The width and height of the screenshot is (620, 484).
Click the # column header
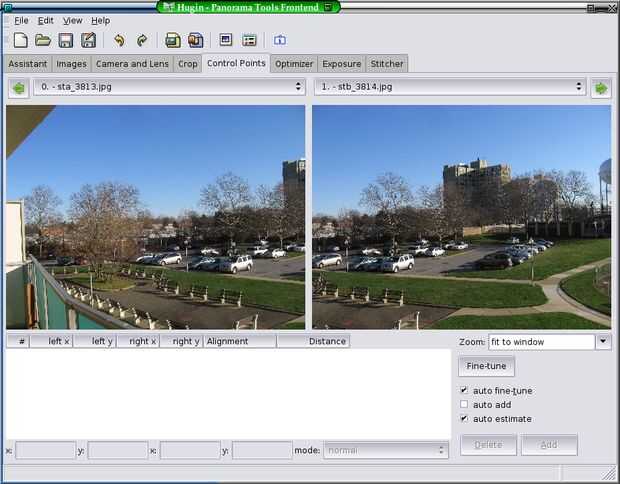coord(18,341)
